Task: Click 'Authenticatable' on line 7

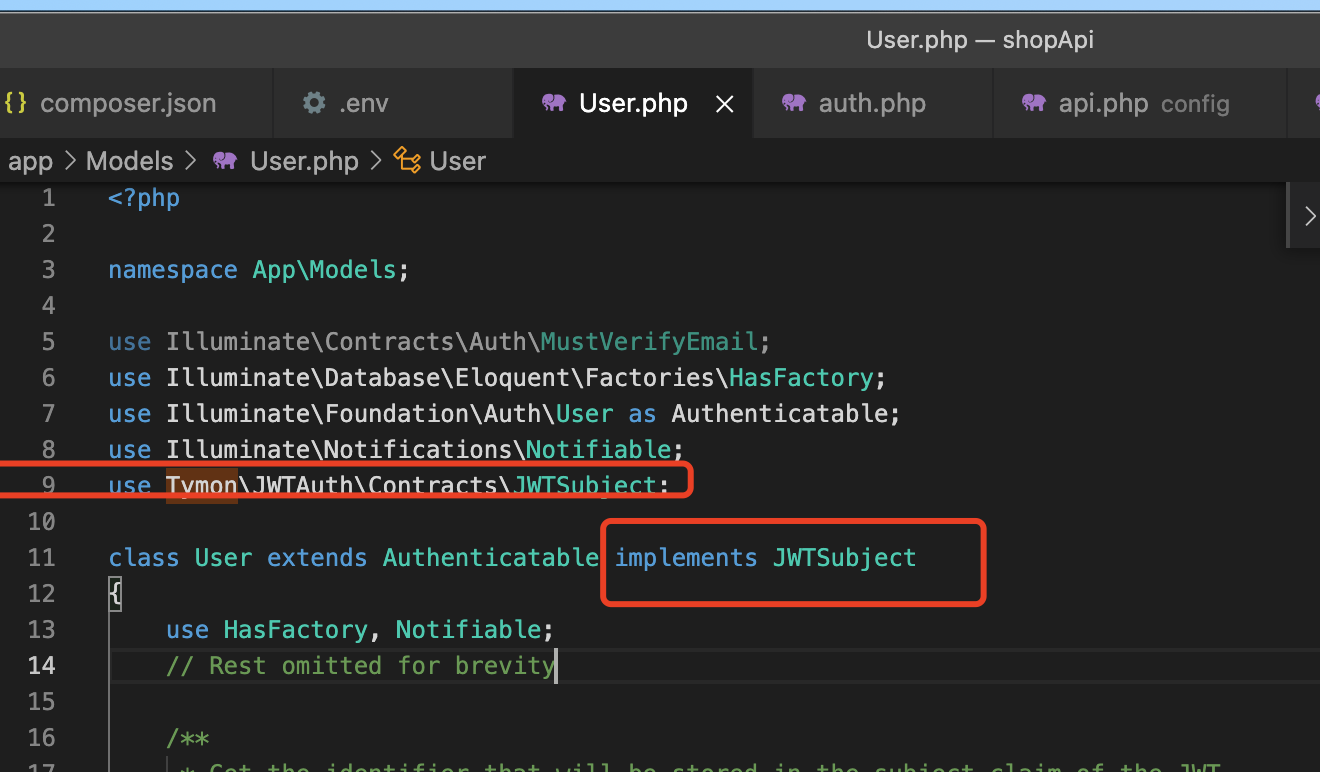Action: coord(779,414)
